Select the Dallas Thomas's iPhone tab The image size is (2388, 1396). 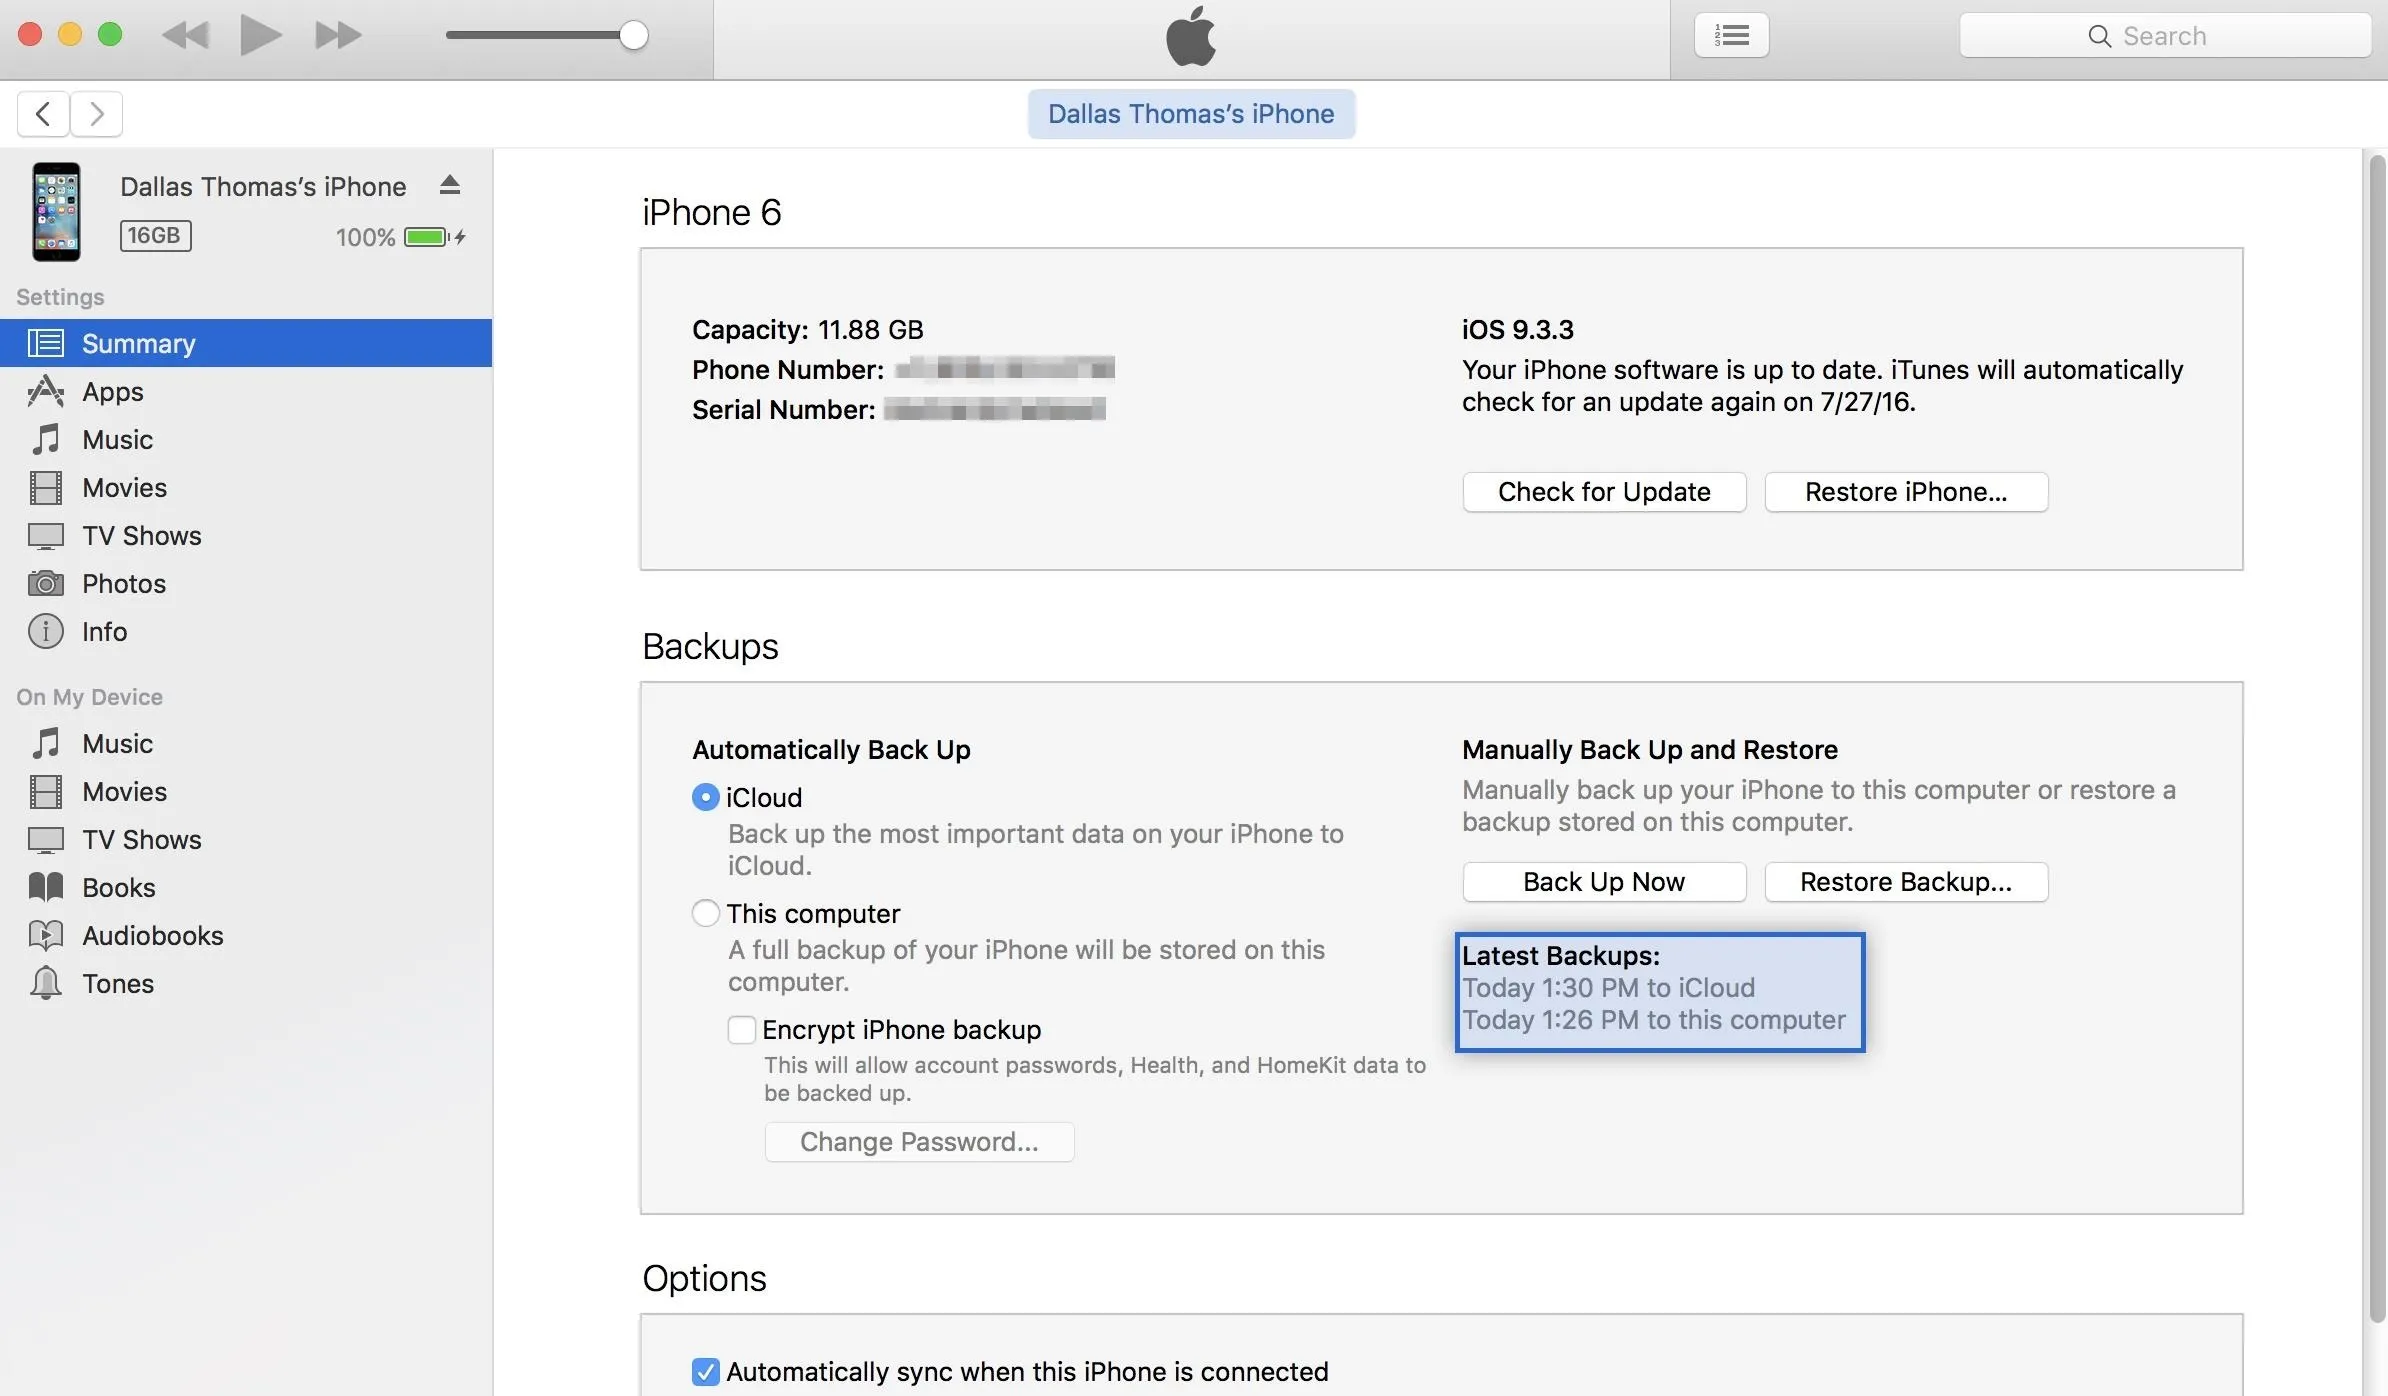[1191, 114]
